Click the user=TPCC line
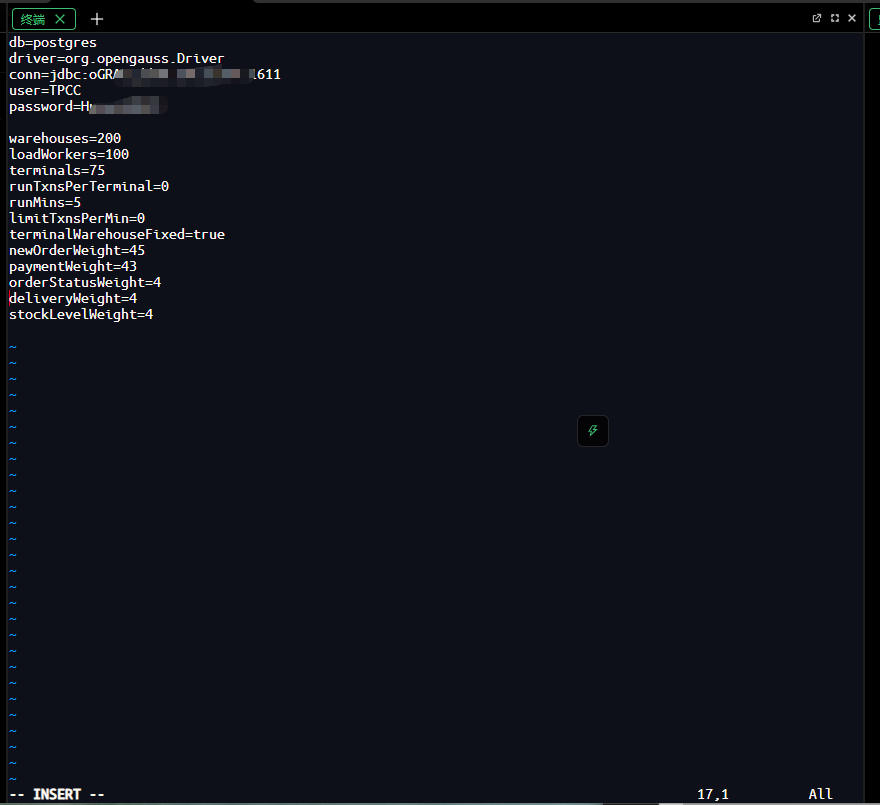 (x=45, y=90)
